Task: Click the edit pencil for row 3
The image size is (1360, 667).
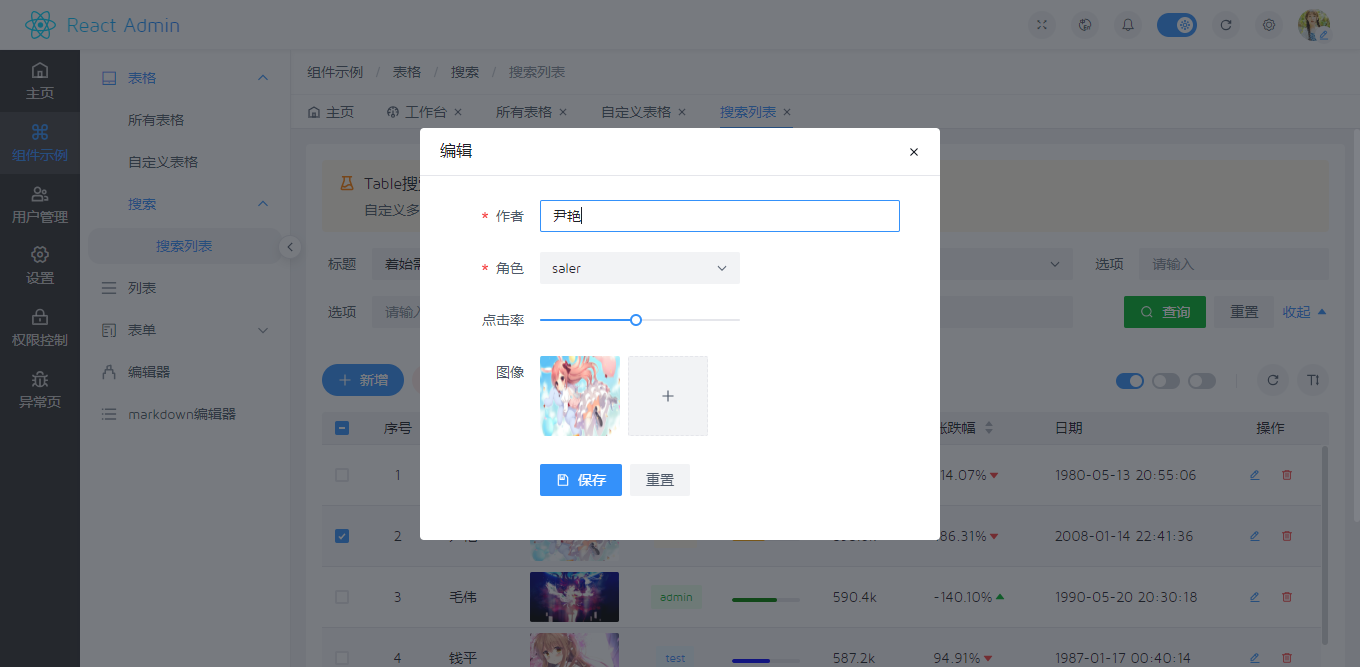Action: pos(1254,597)
